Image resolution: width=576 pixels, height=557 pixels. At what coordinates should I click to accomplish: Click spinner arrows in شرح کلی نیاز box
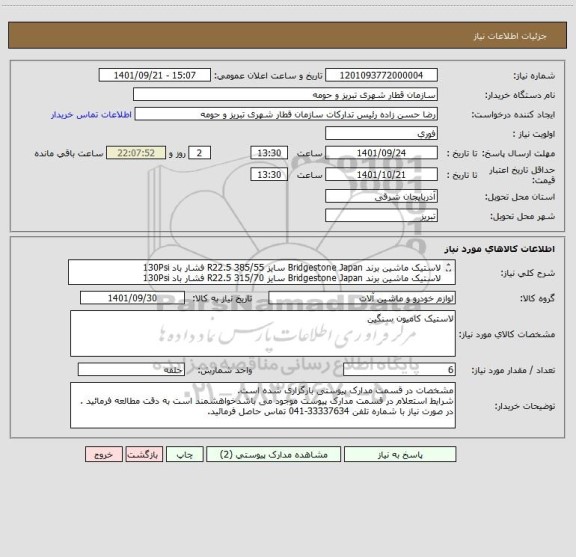pos(448,268)
